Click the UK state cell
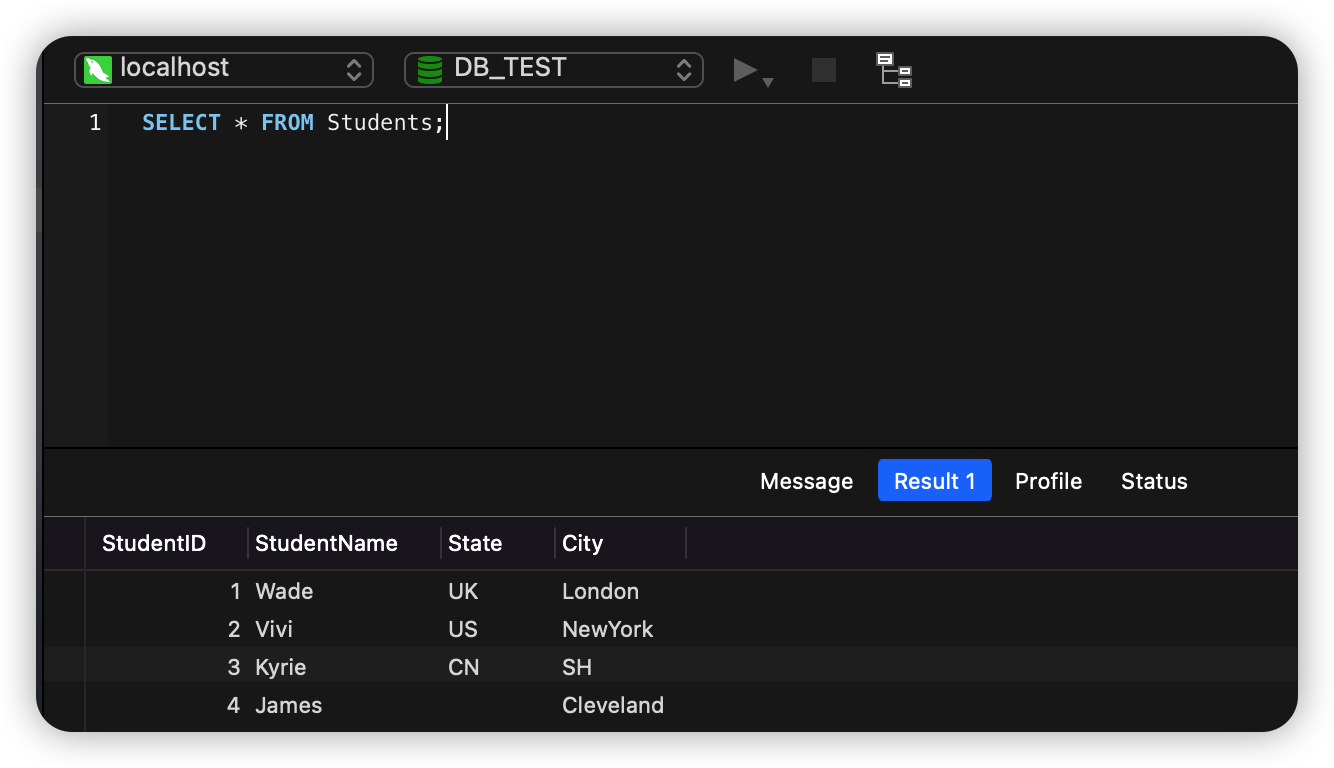Image resolution: width=1334 pixels, height=768 pixels. [x=498, y=591]
